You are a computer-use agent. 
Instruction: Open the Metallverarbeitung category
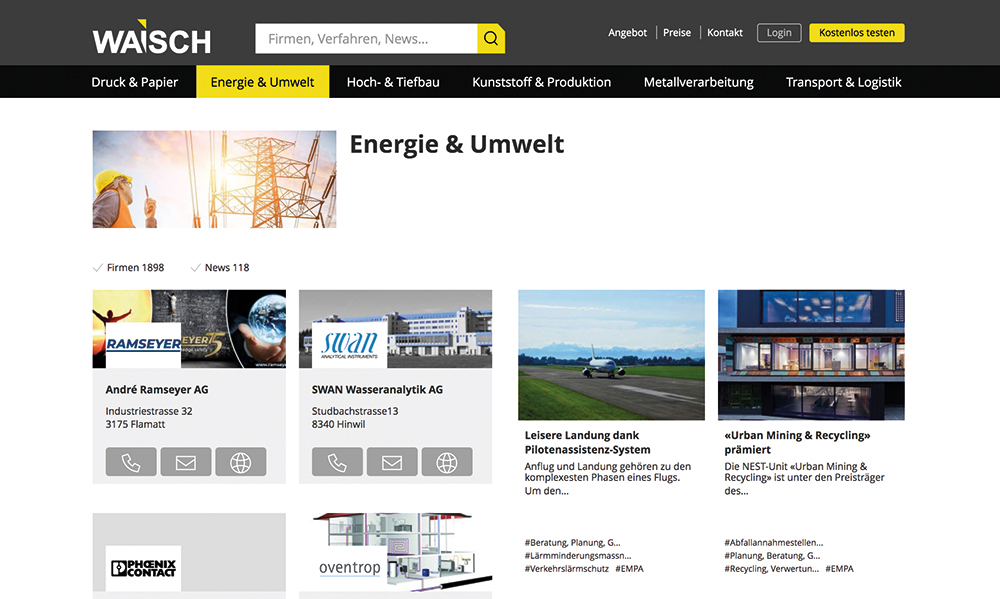tap(698, 82)
